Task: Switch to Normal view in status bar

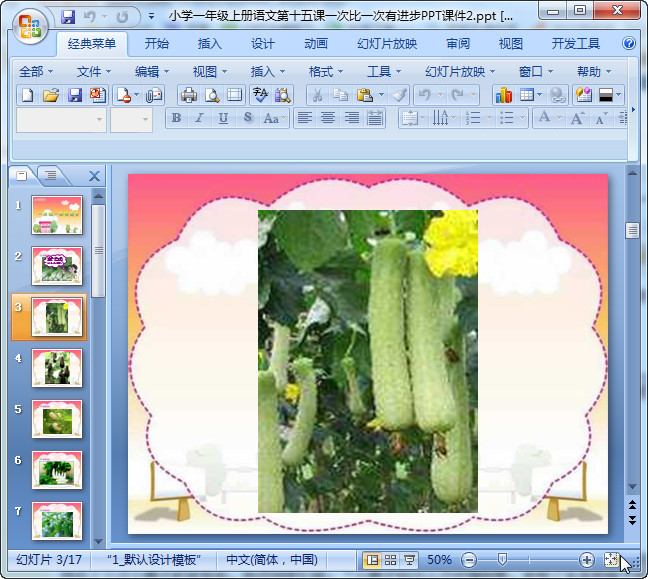Action: 372,560
